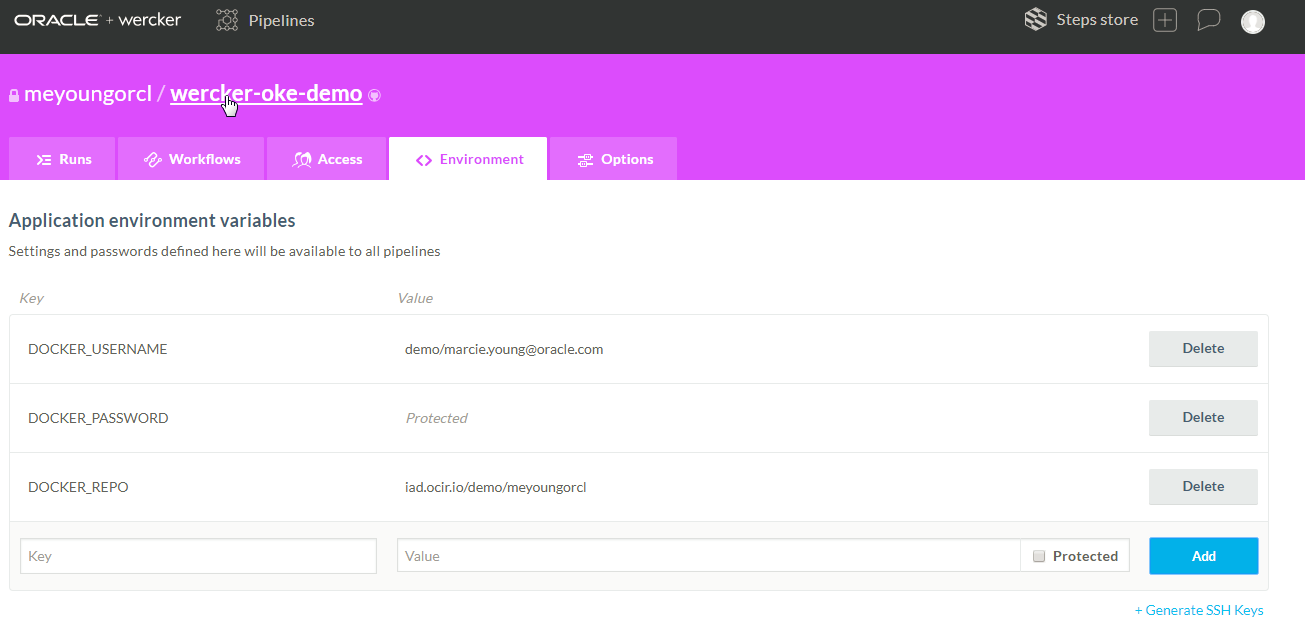Enable the Protected checkbox

(1039, 556)
